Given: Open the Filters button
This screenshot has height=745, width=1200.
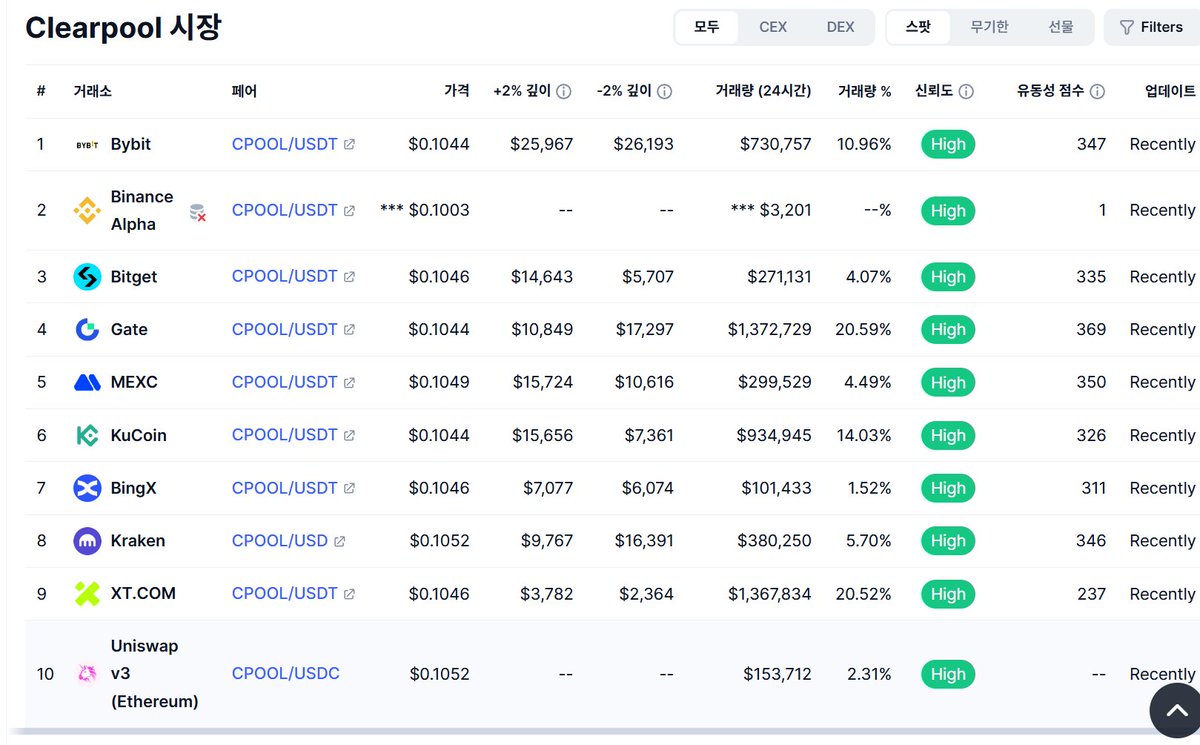Looking at the screenshot, I should (x=1151, y=27).
